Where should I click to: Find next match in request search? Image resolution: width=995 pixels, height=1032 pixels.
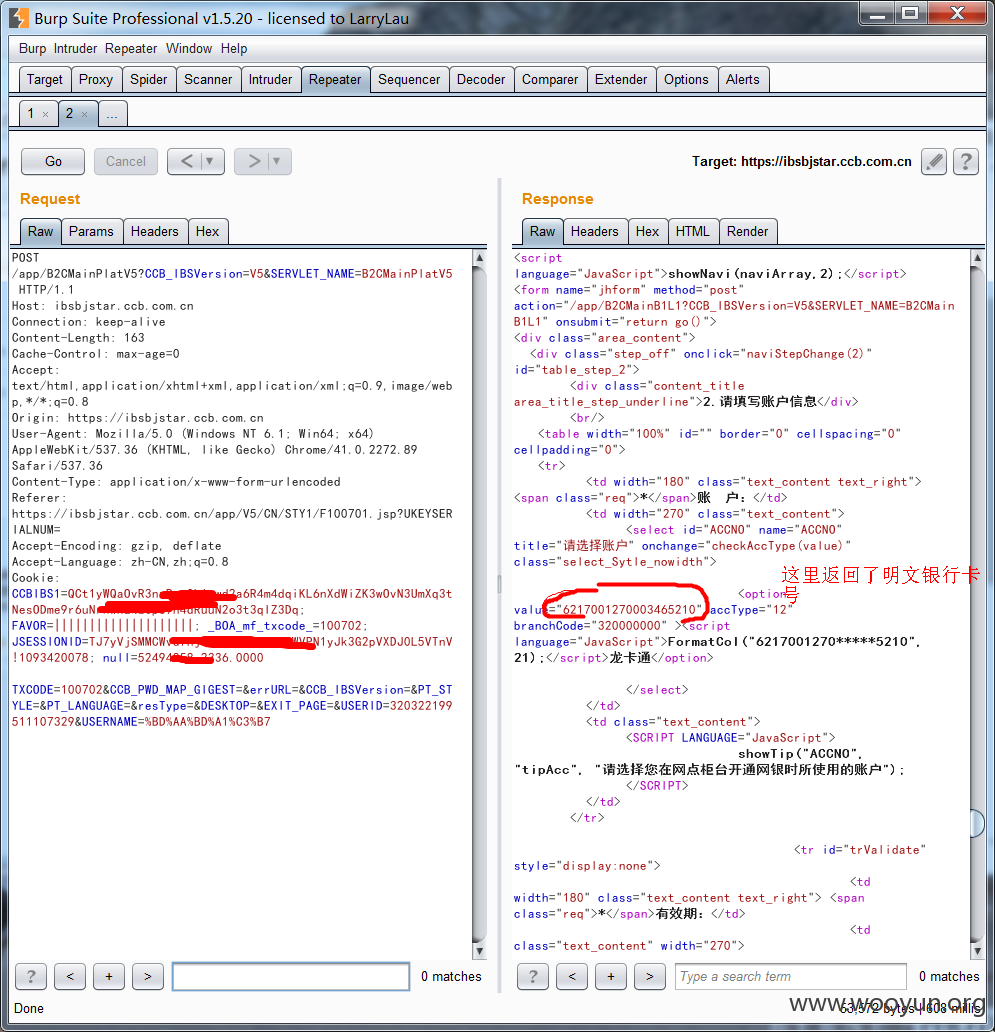pos(147,977)
